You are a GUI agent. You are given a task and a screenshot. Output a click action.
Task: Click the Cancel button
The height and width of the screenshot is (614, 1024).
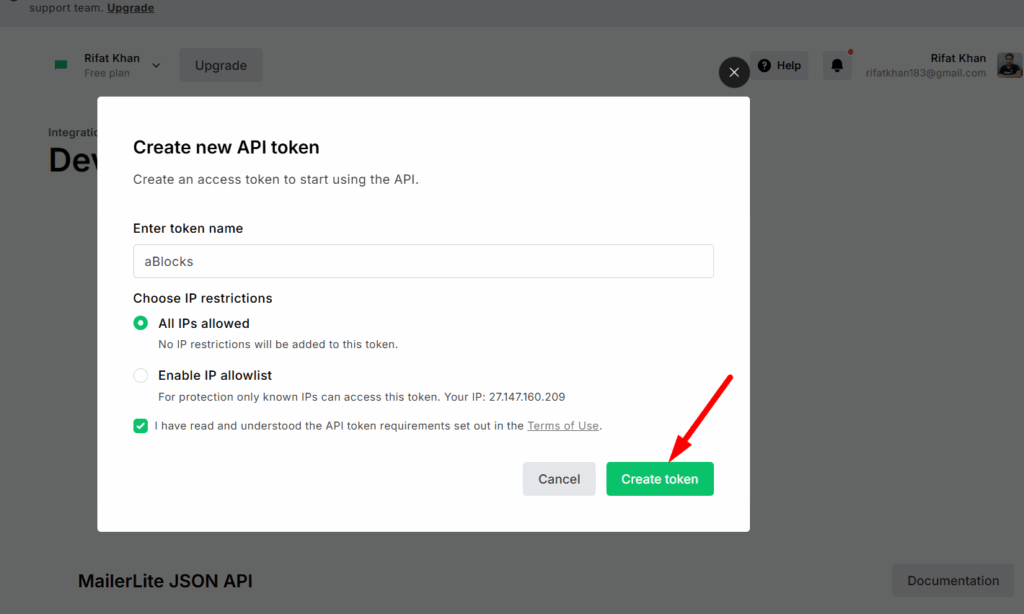559,479
